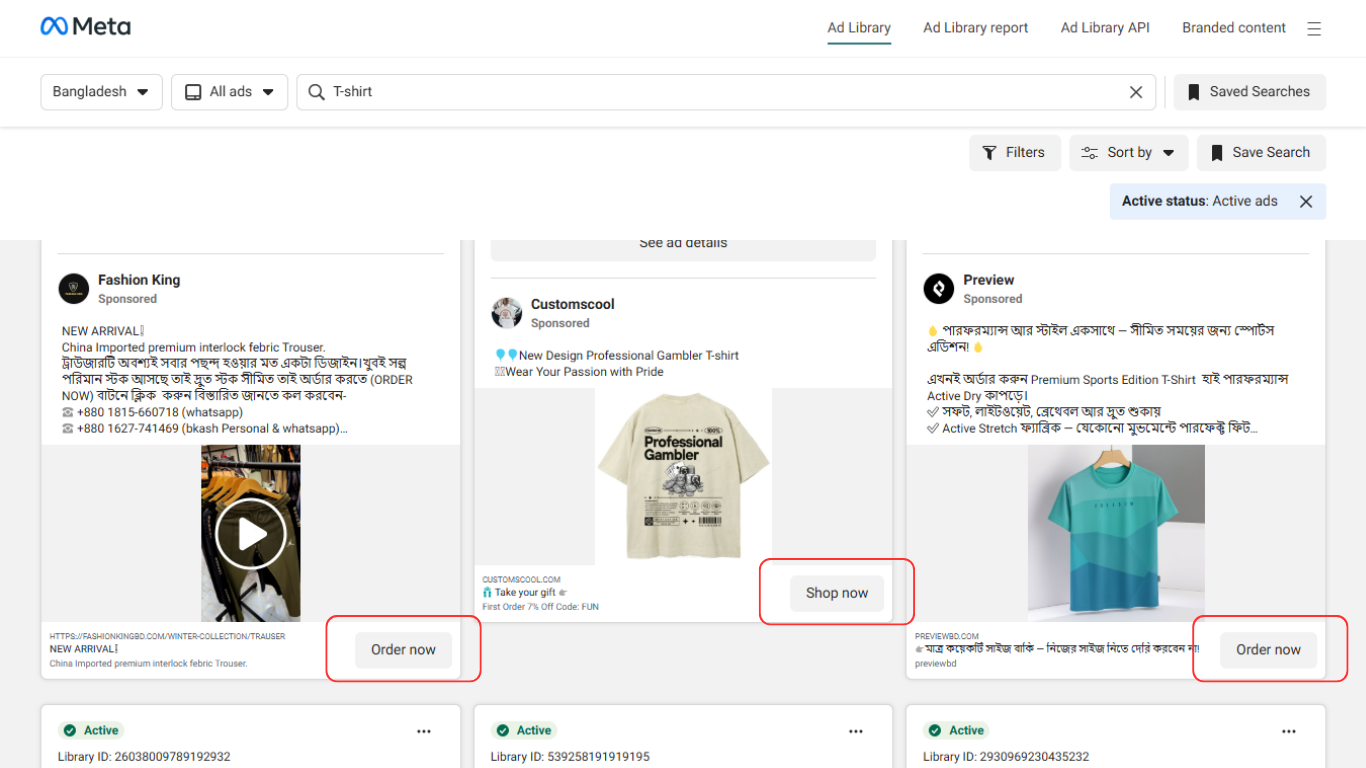Open the All ads category dropdown
This screenshot has width=1366, height=768.
[229, 92]
